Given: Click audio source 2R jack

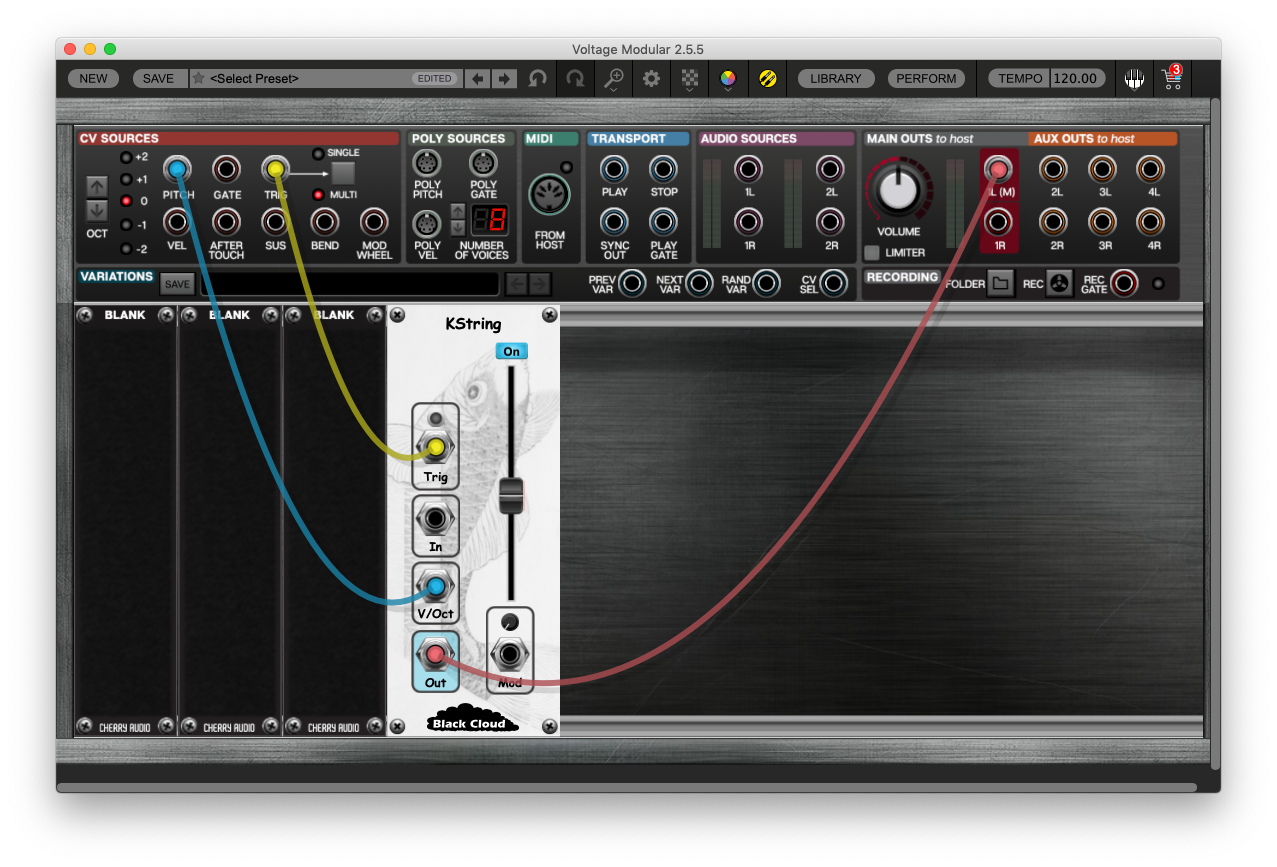Looking at the screenshot, I should (x=829, y=222).
